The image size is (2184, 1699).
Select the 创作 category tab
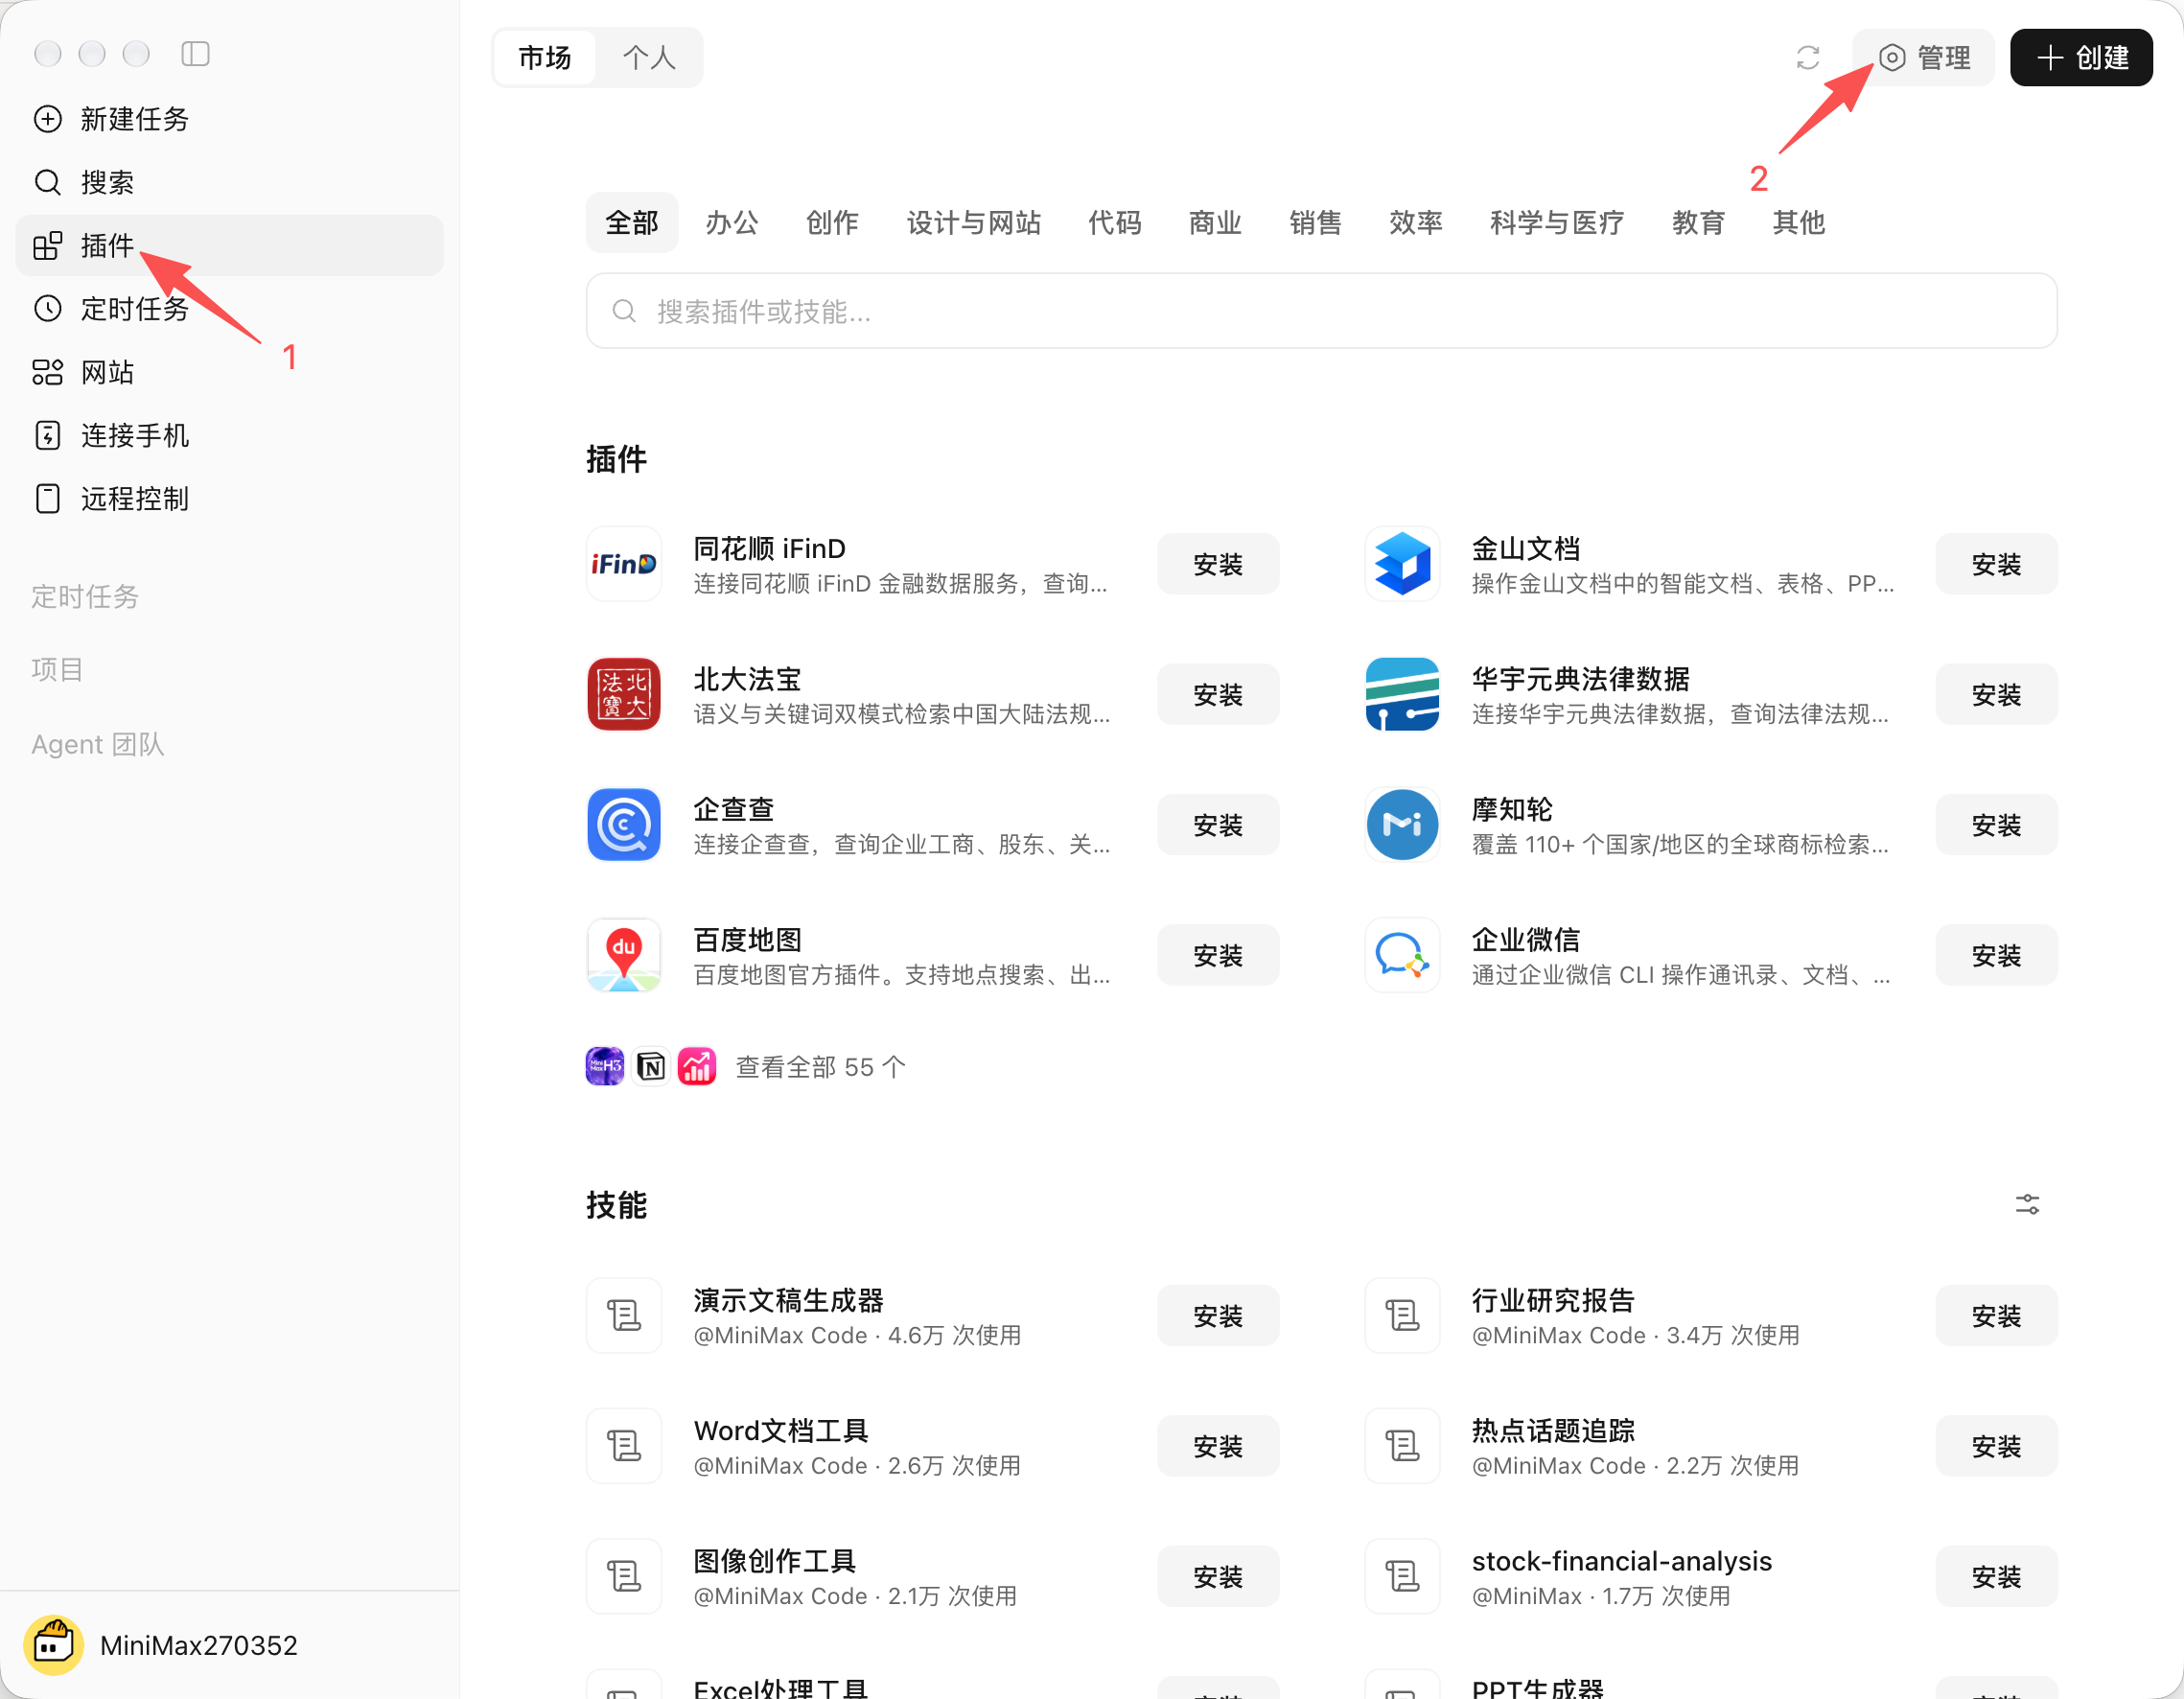pos(832,222)
